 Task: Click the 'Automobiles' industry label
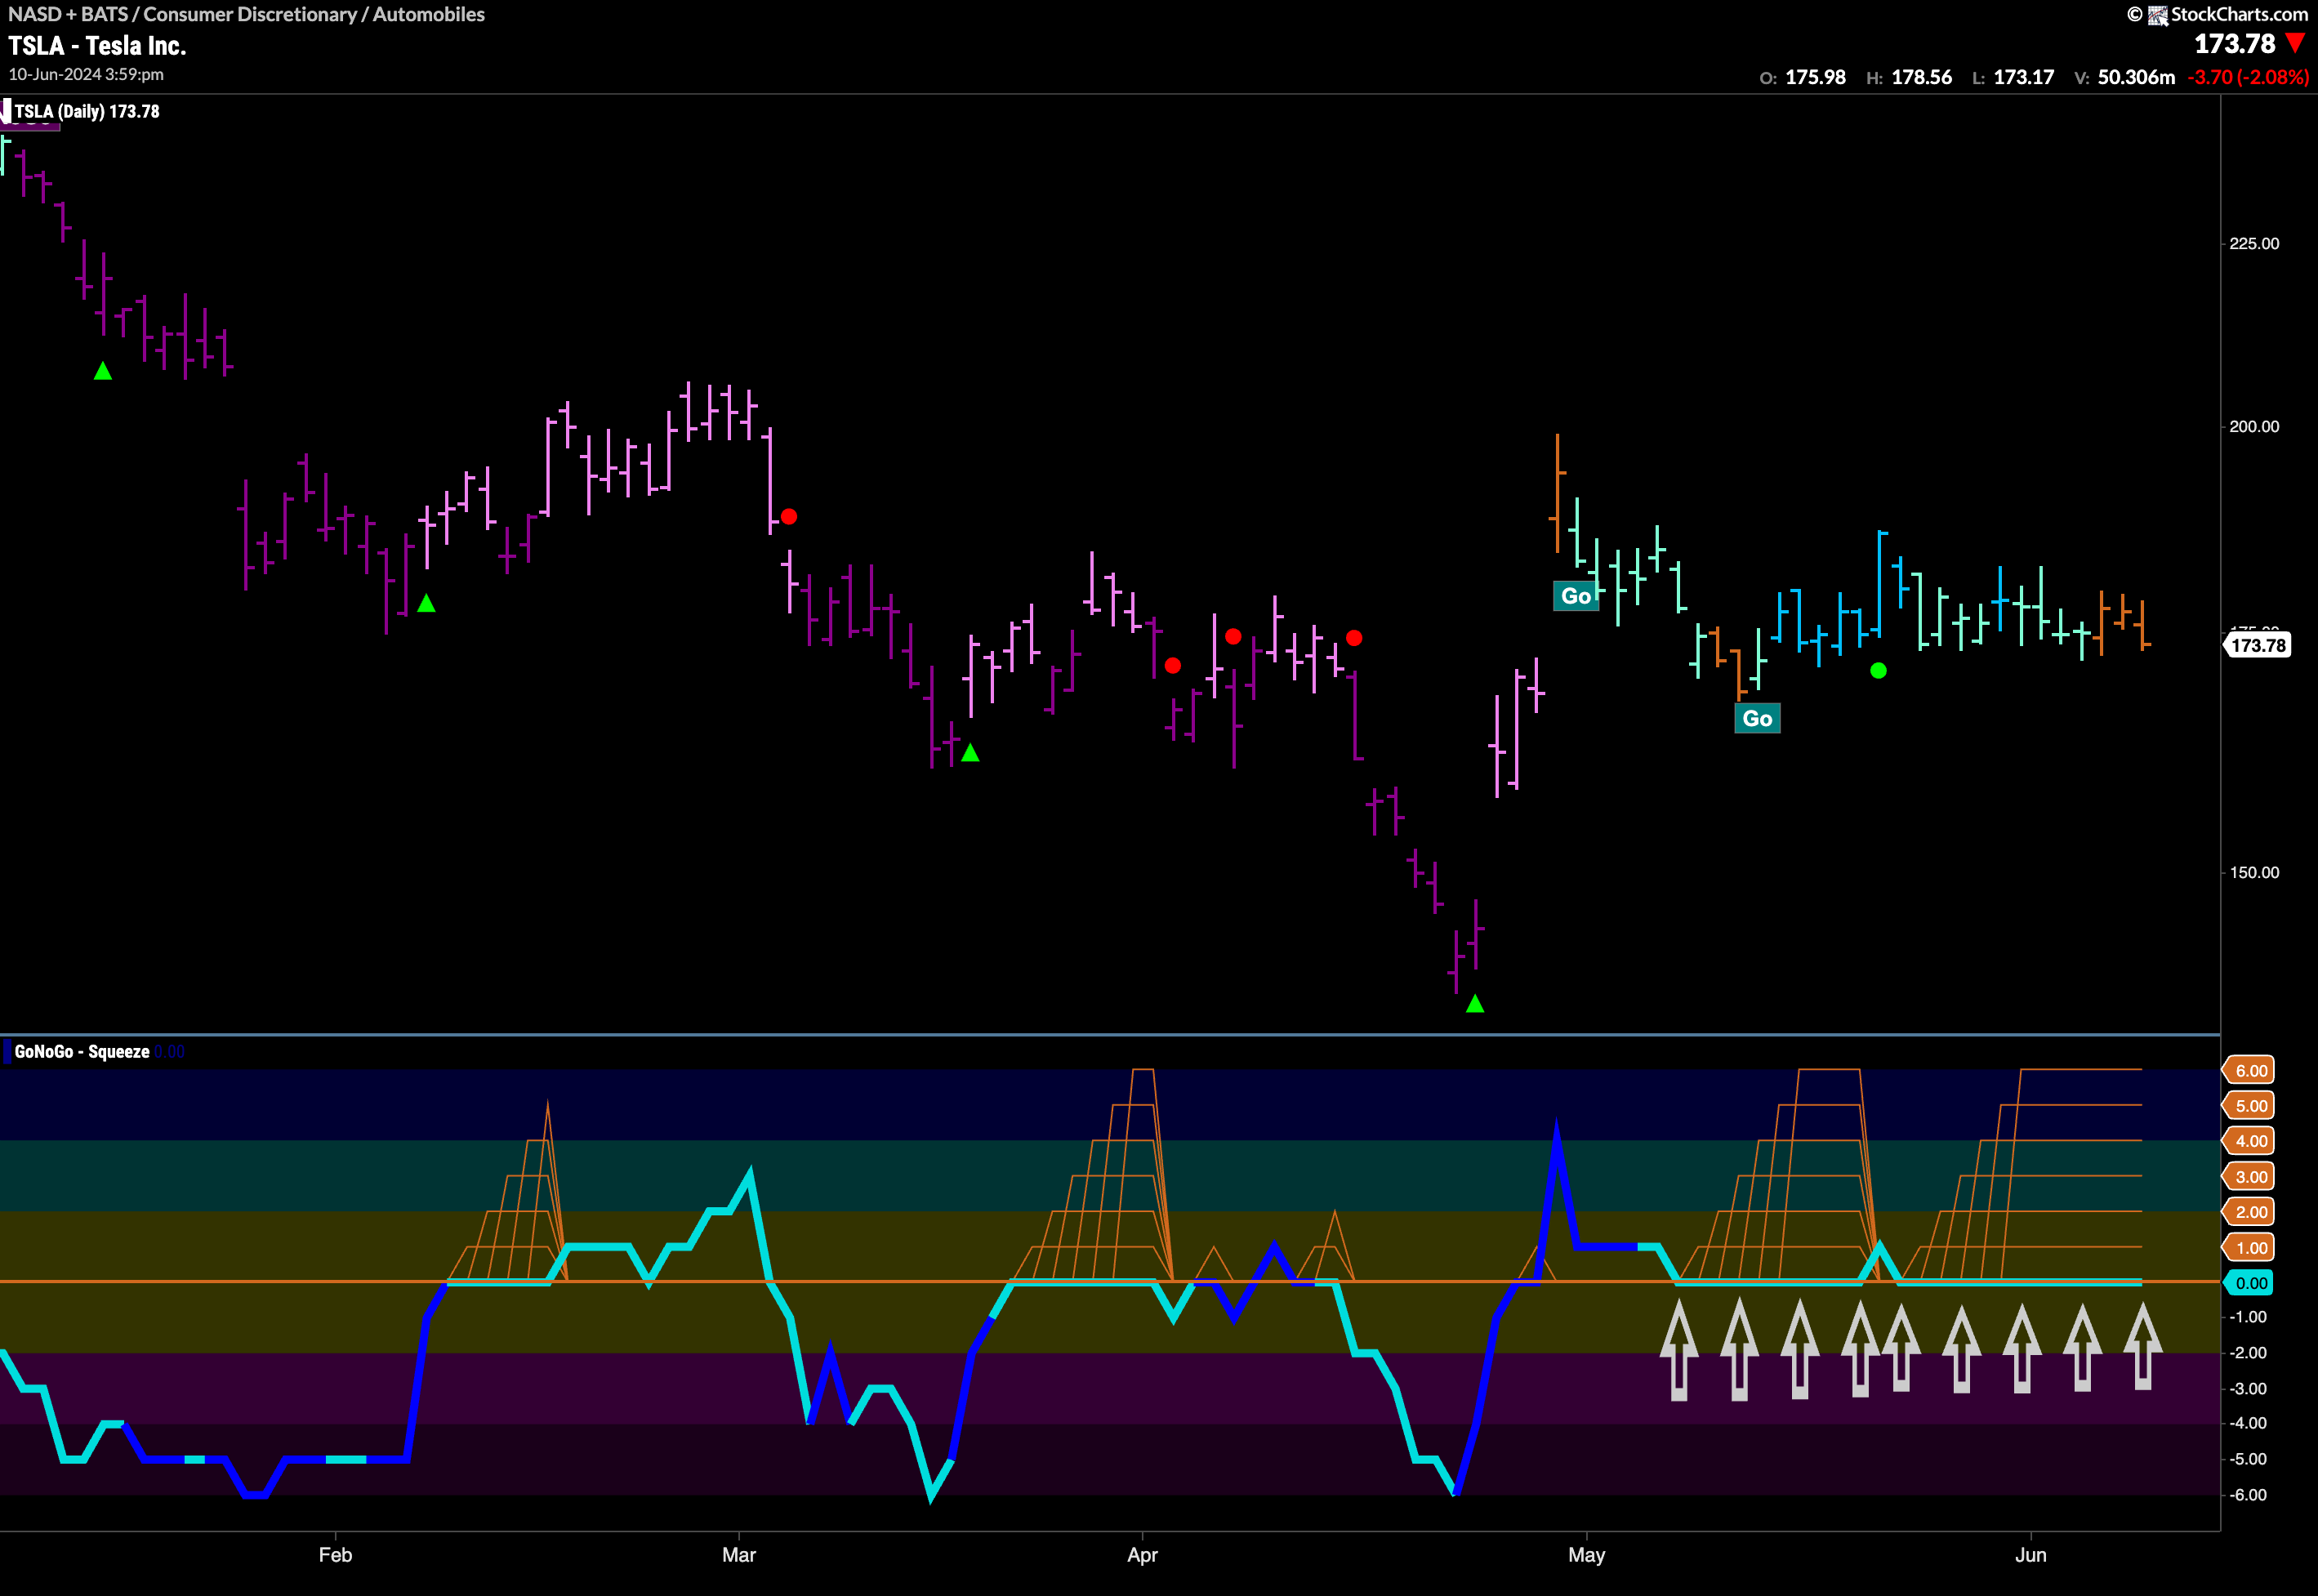coord(429,14)
